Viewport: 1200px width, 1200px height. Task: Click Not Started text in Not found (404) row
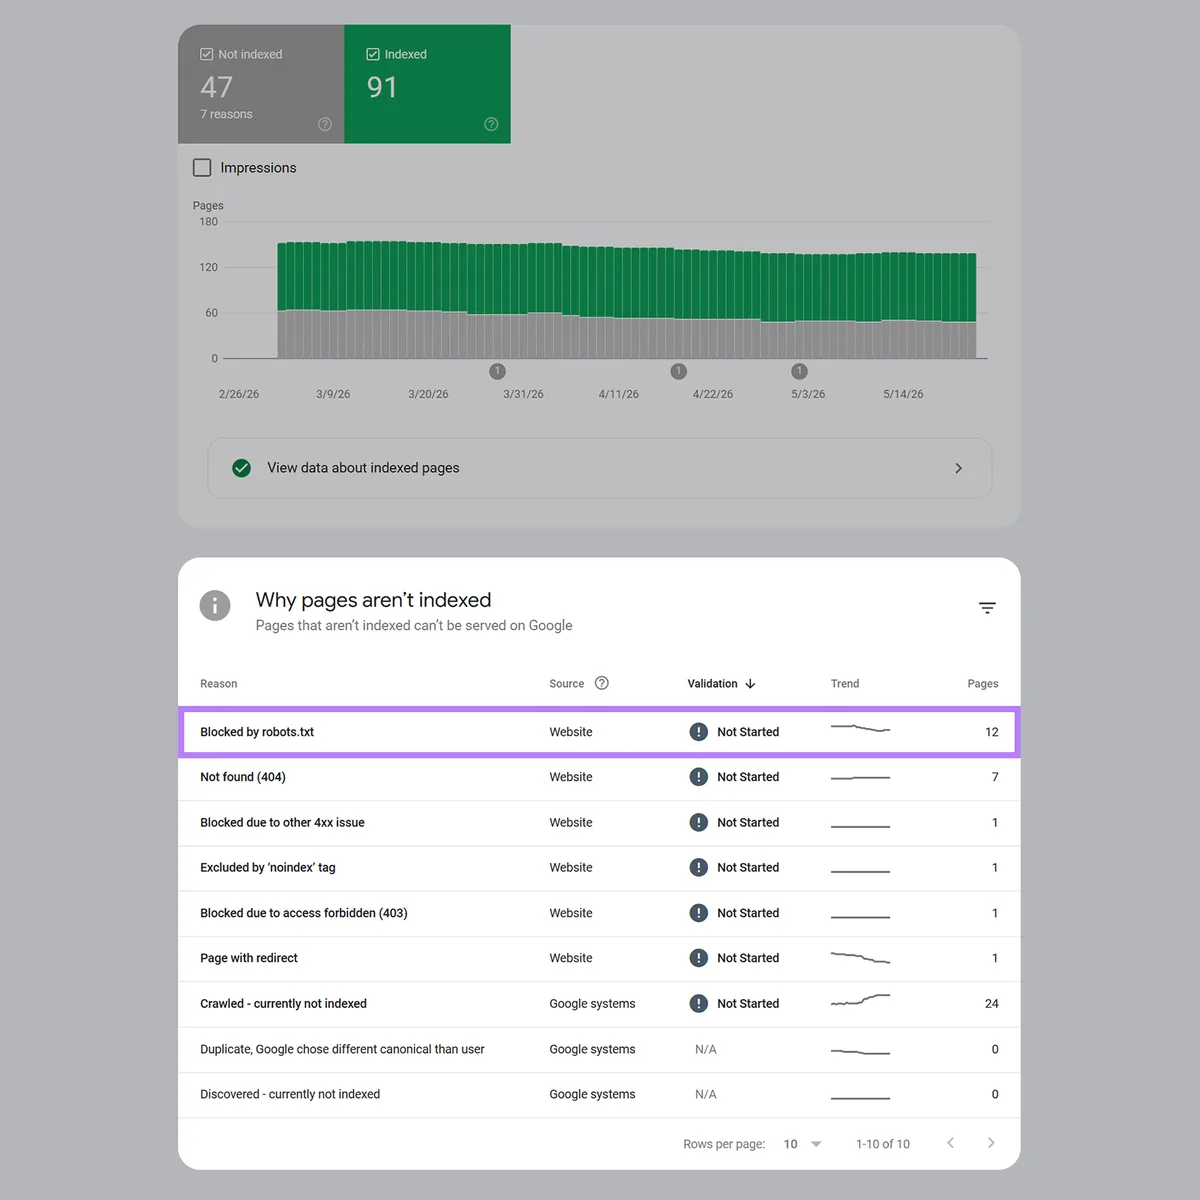click(x=748, y=777)
